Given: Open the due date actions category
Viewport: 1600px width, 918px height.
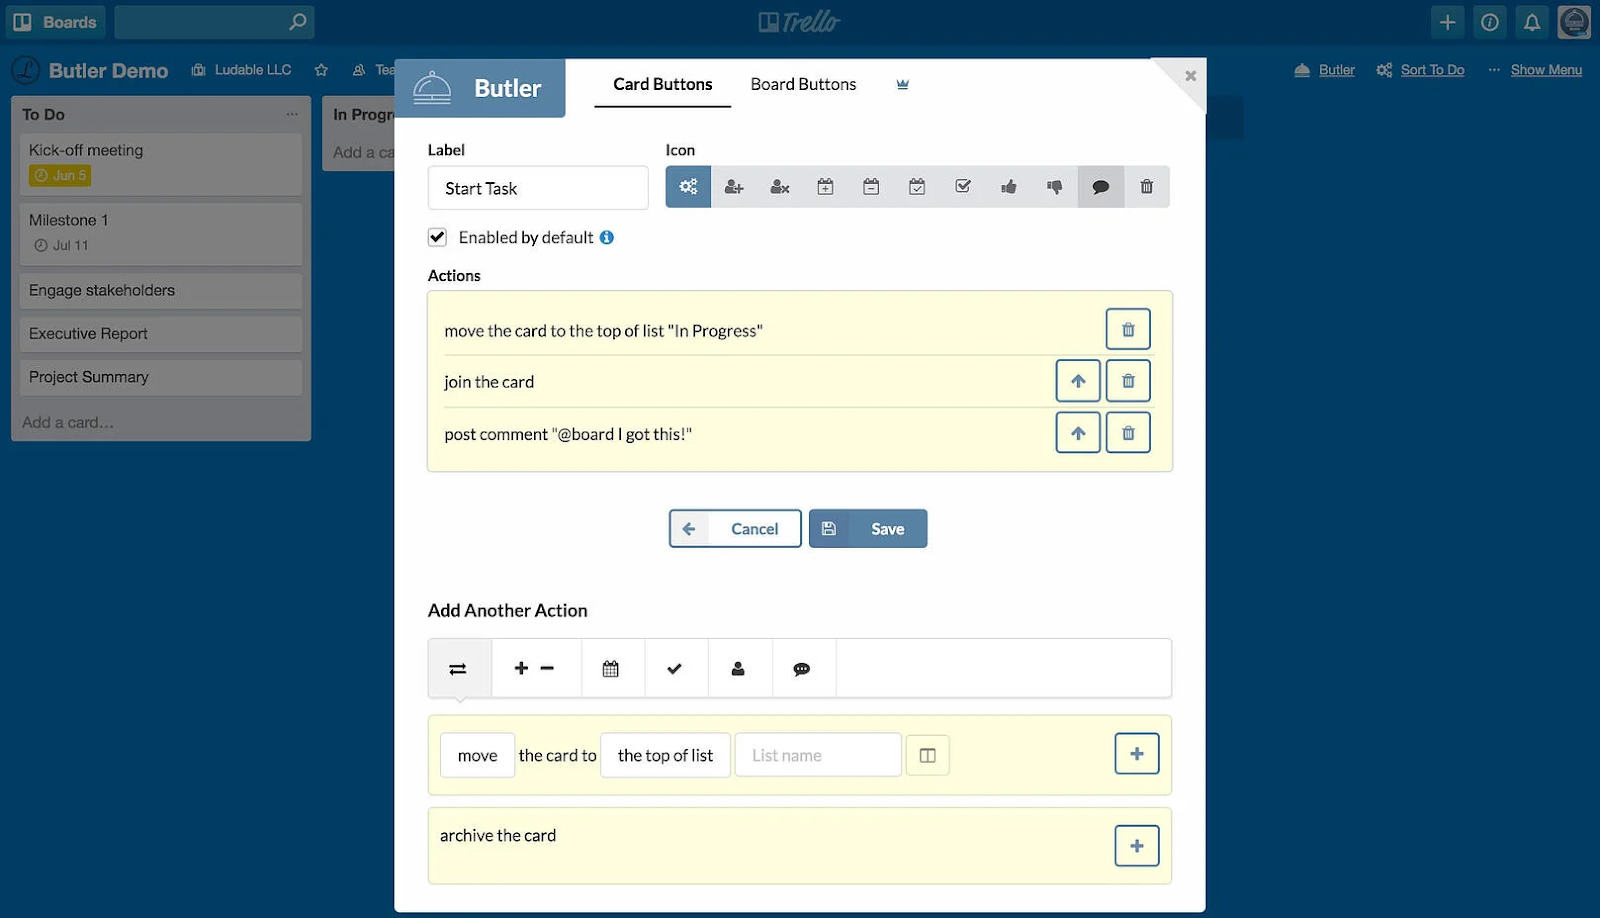Looking at the screenshot, I should pos(612,668).
